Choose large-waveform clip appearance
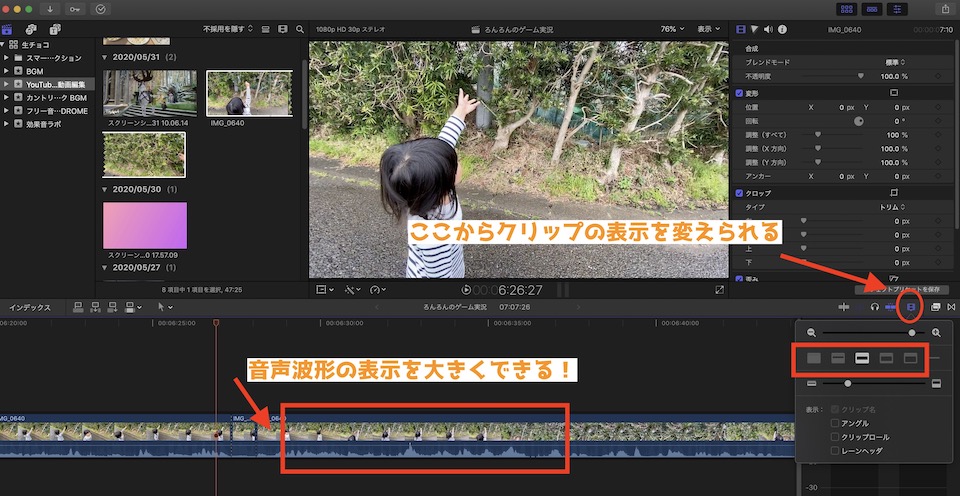Screen dimensions: 960x496 click(x=838, y=358)
